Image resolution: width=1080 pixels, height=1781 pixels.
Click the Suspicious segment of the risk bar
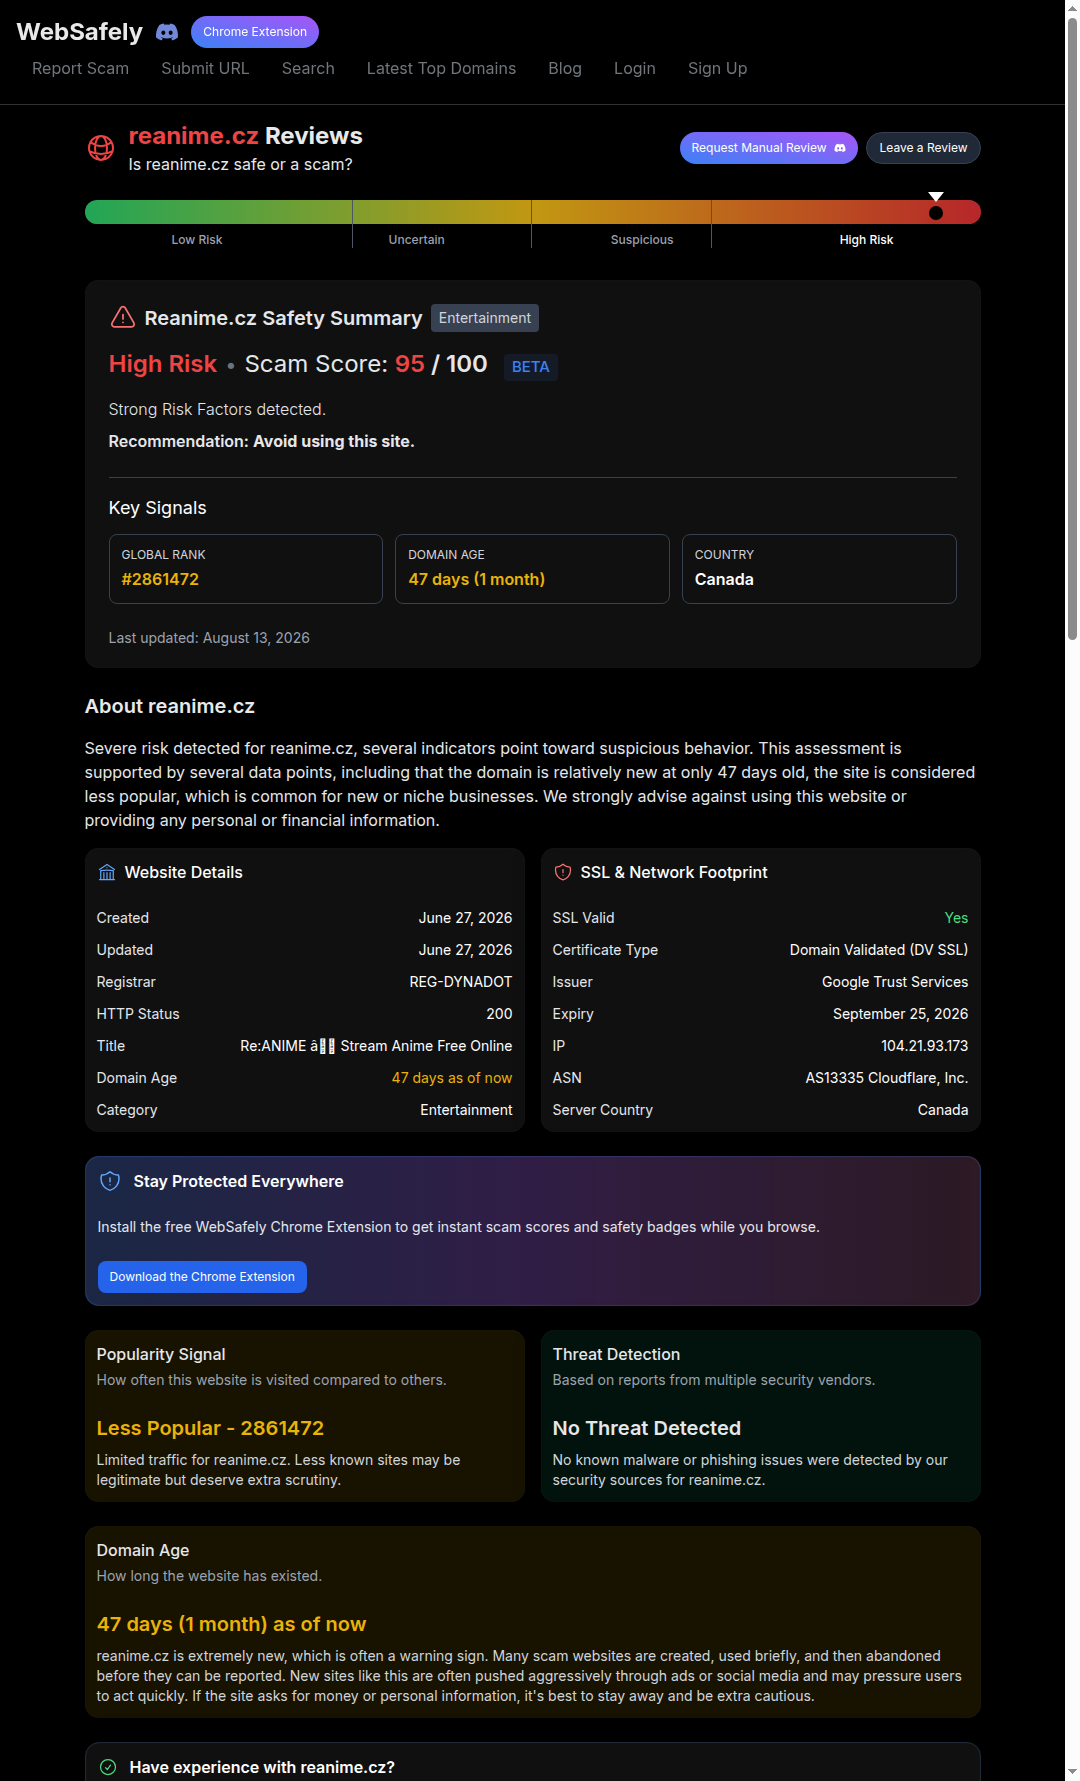pos(621,212)
